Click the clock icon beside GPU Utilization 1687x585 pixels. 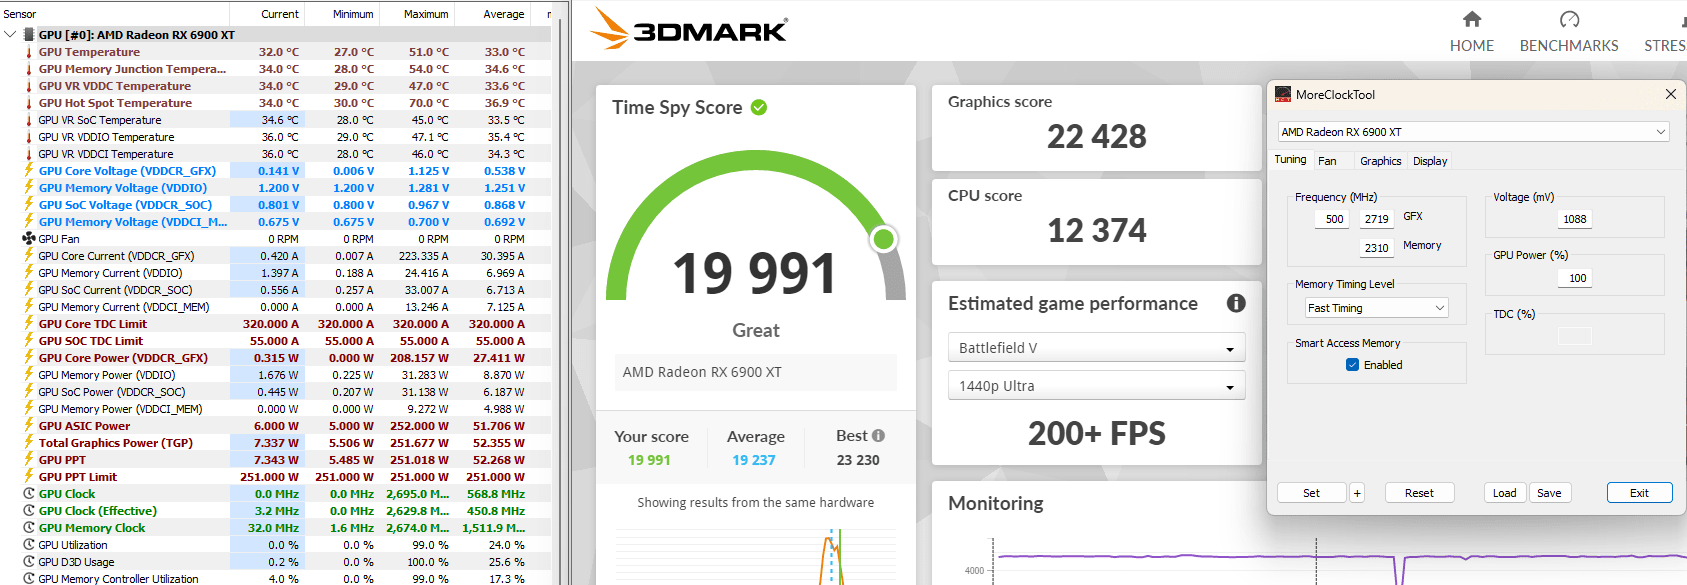[x=29, y=545]
